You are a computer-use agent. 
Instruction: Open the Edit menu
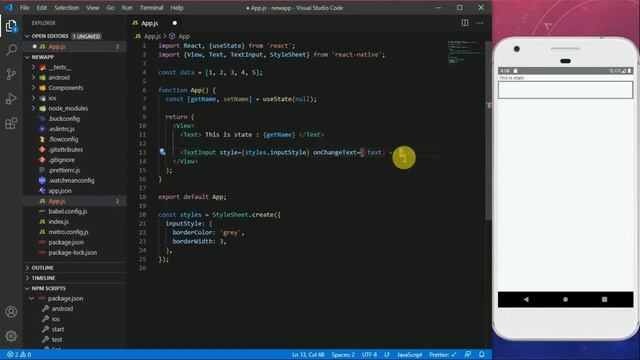pyautogui.click(x=42, y=8)
